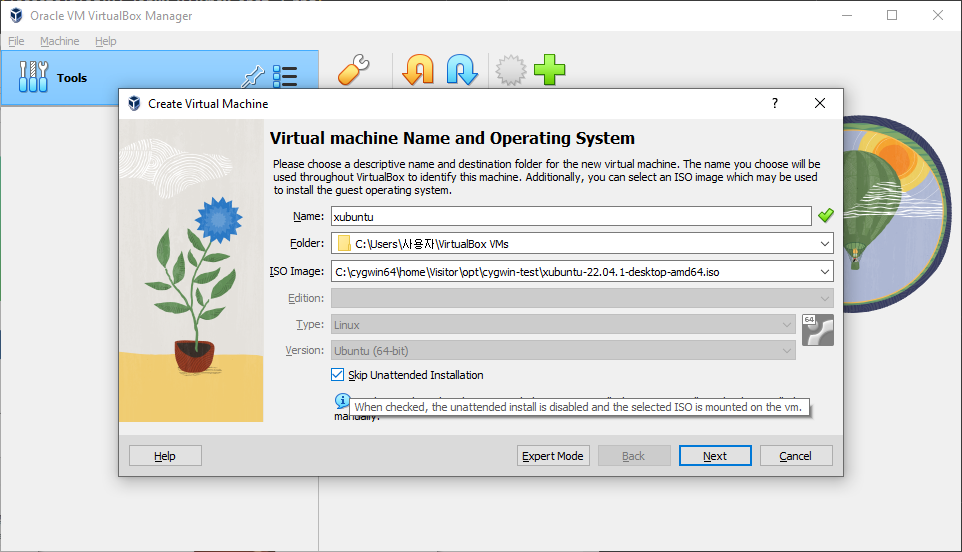Open the Machine menu
This screenshot has width=962, height=552.
[60, 41]
